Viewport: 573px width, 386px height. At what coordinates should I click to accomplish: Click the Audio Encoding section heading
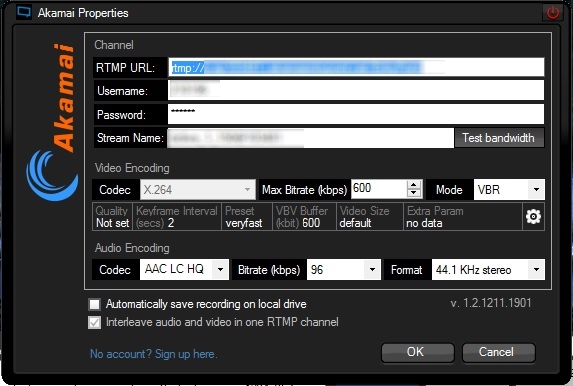tap(132, 248)
